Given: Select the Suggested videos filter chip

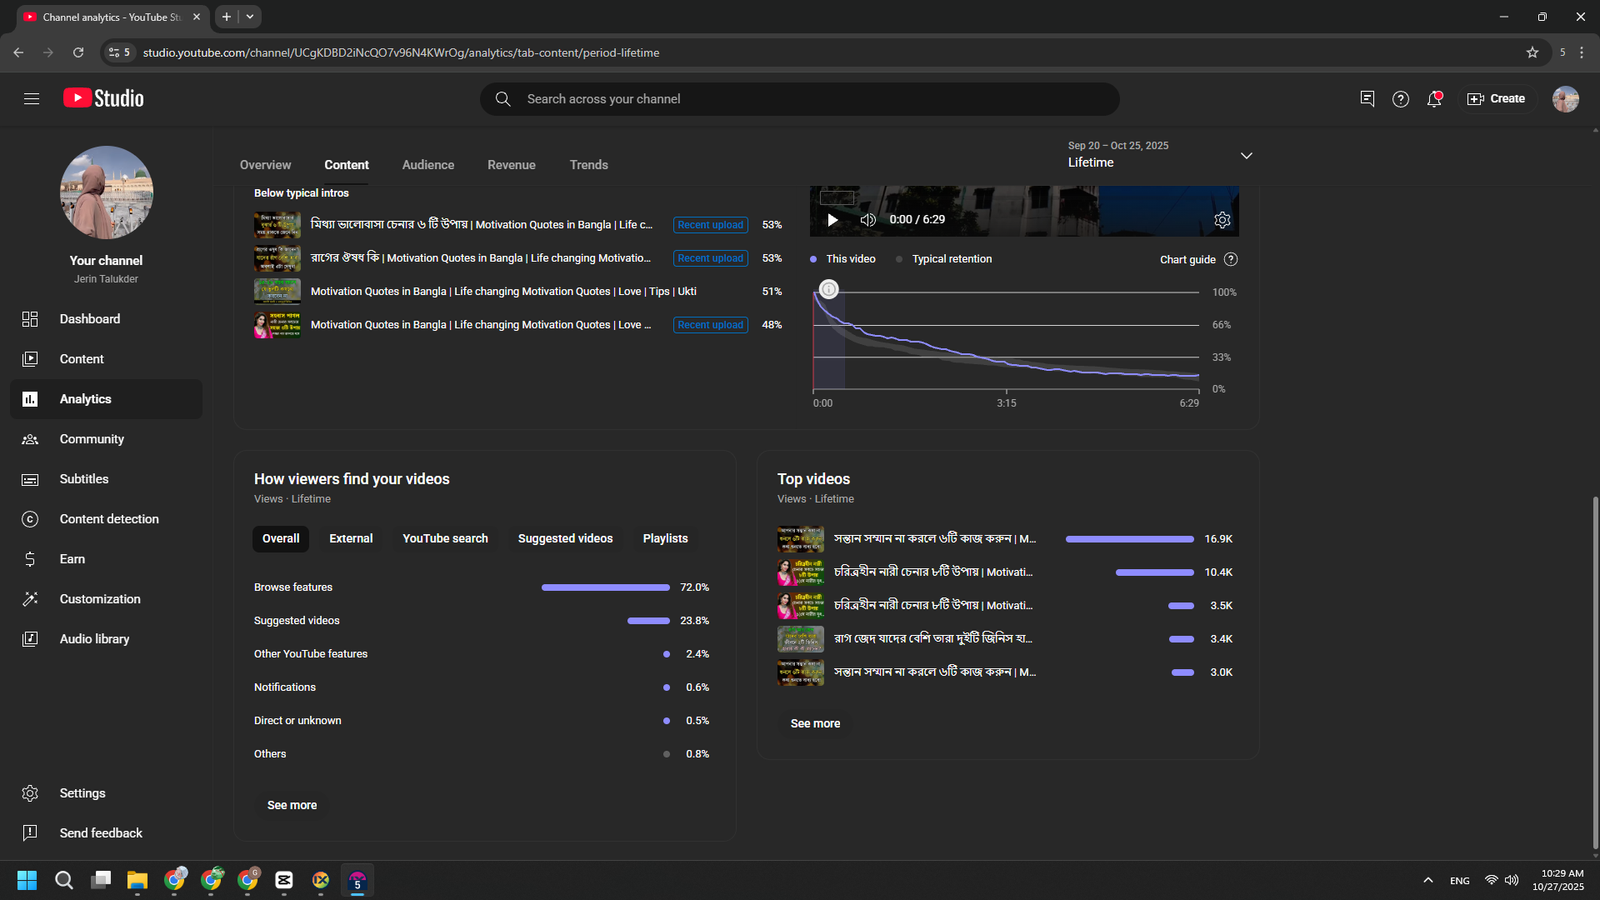Looking at the screenshot, I should click(x=565, y=538).
